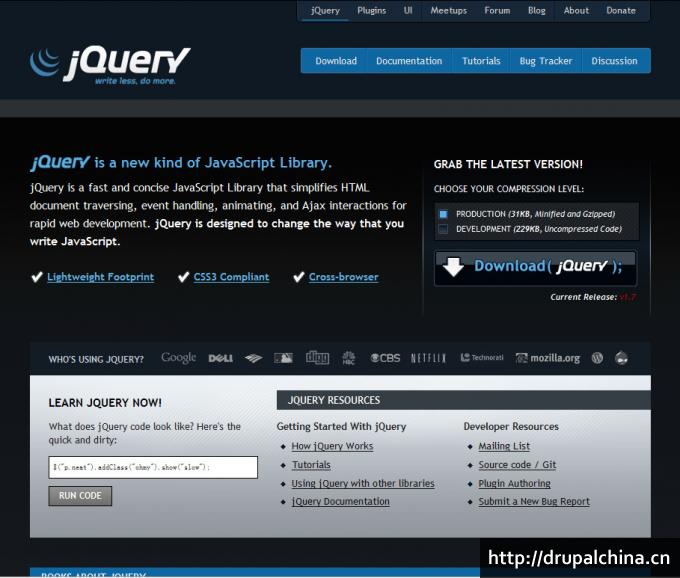Open the Donate tab

click(x=621, y=10)
